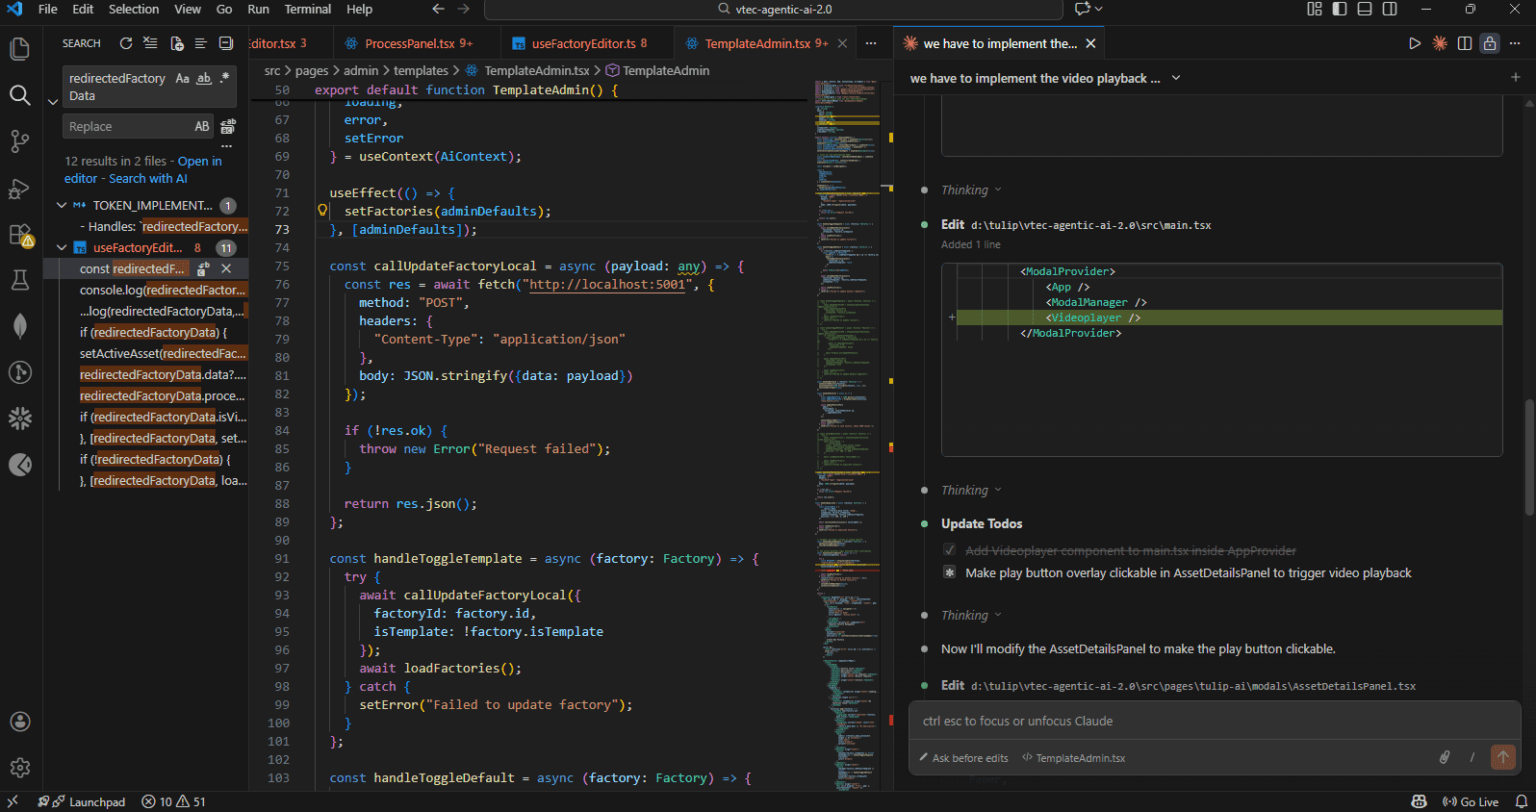Split the editor right icon
Viewport: 1536px width, 812px height.
pos(1464,43)
